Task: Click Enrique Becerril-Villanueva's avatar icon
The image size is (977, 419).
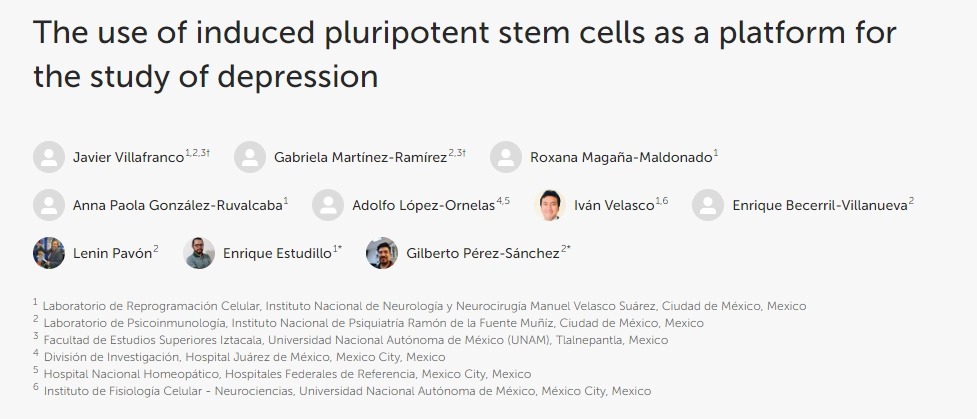Action: click(x=708, y=205)
